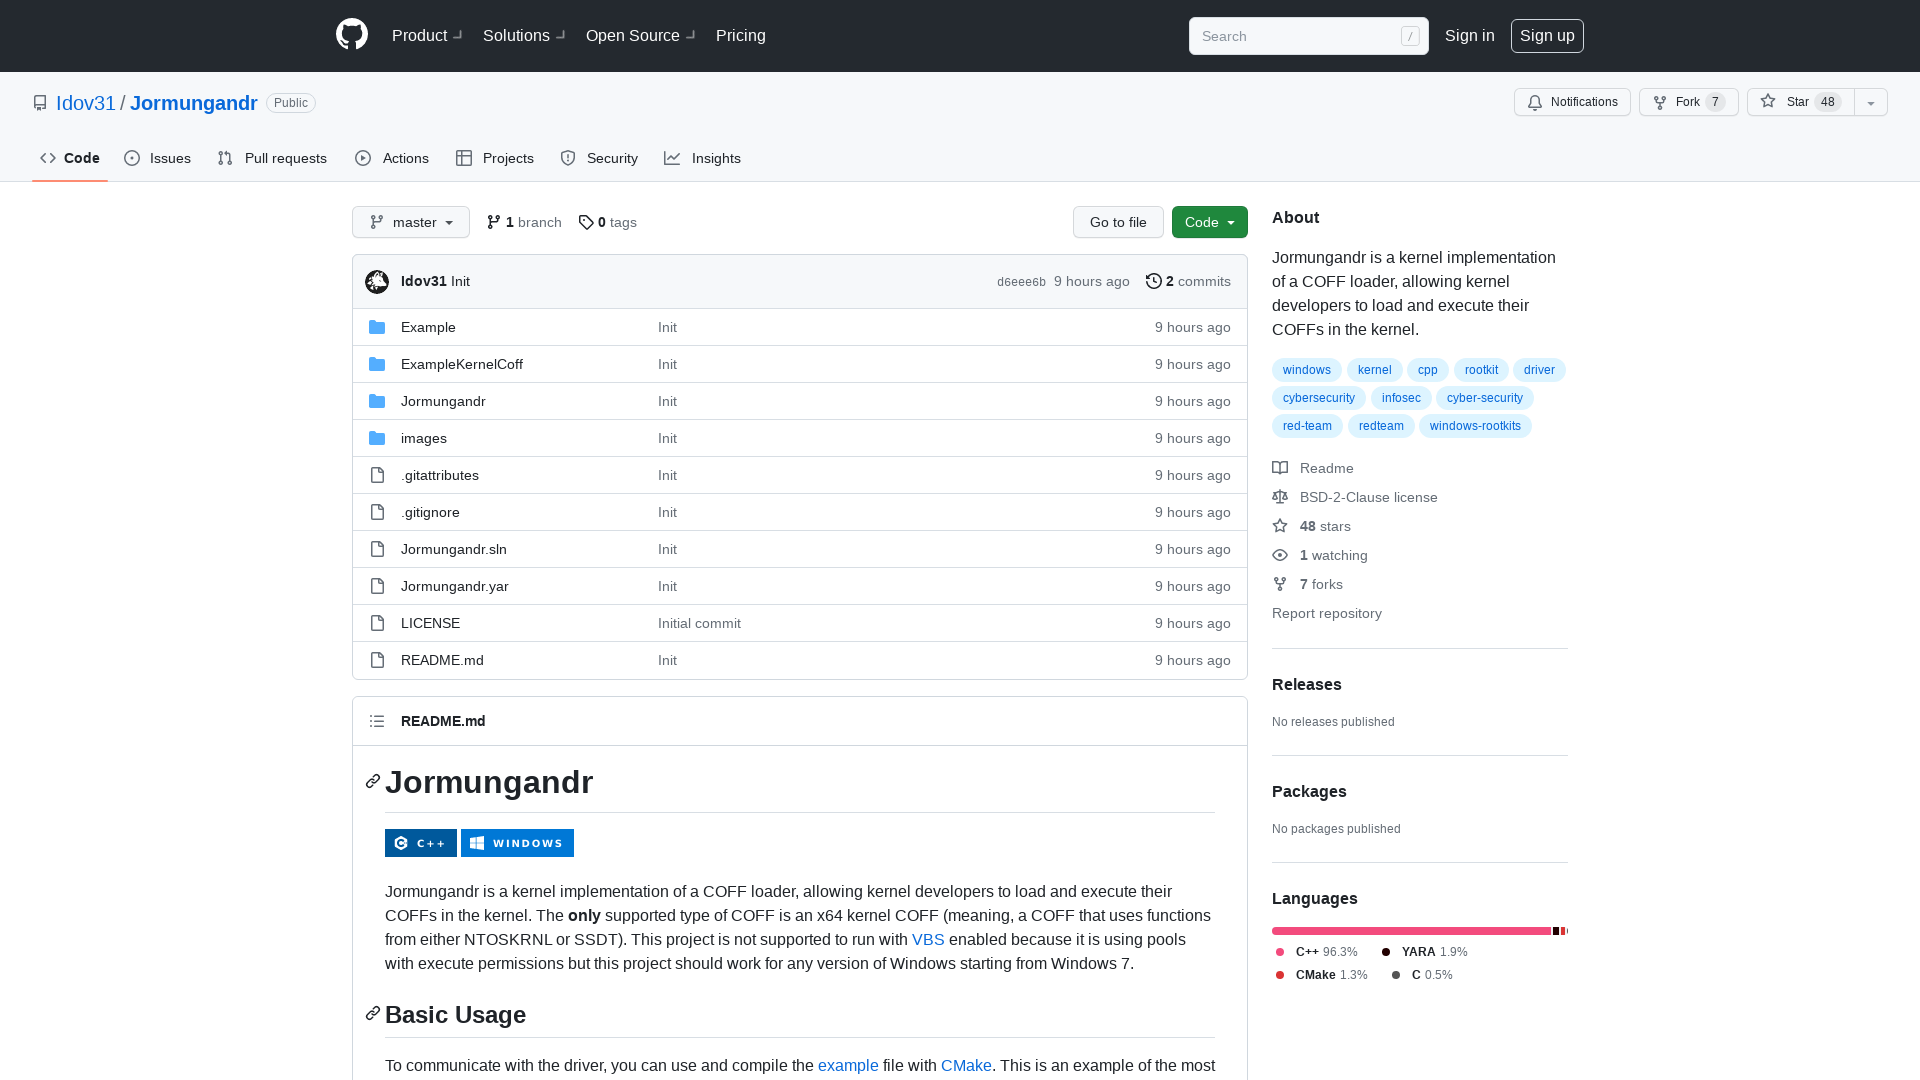Viewport: 1920px width, 1080px height.
Task: Click the eye icon next to 1 watching
Action: (x=1280, y=555)
